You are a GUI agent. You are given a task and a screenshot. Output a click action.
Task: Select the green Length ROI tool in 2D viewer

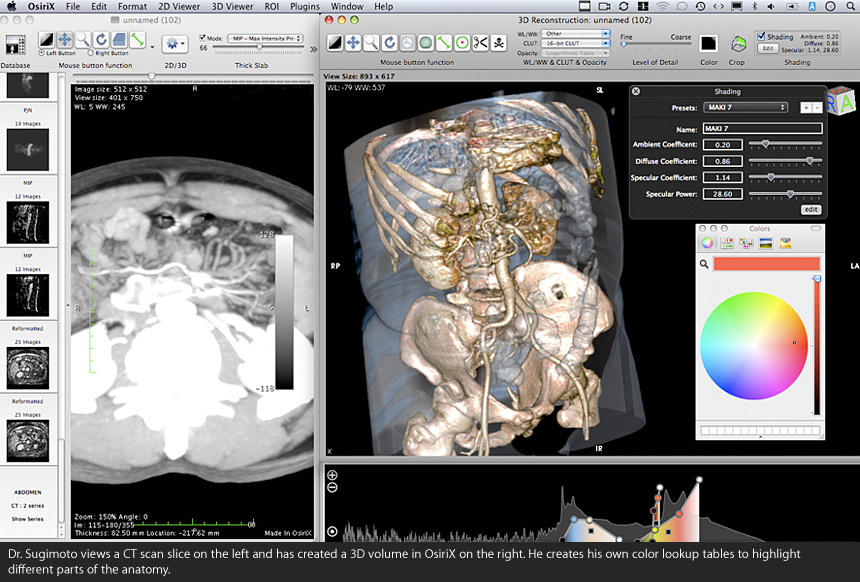point(137,40)
